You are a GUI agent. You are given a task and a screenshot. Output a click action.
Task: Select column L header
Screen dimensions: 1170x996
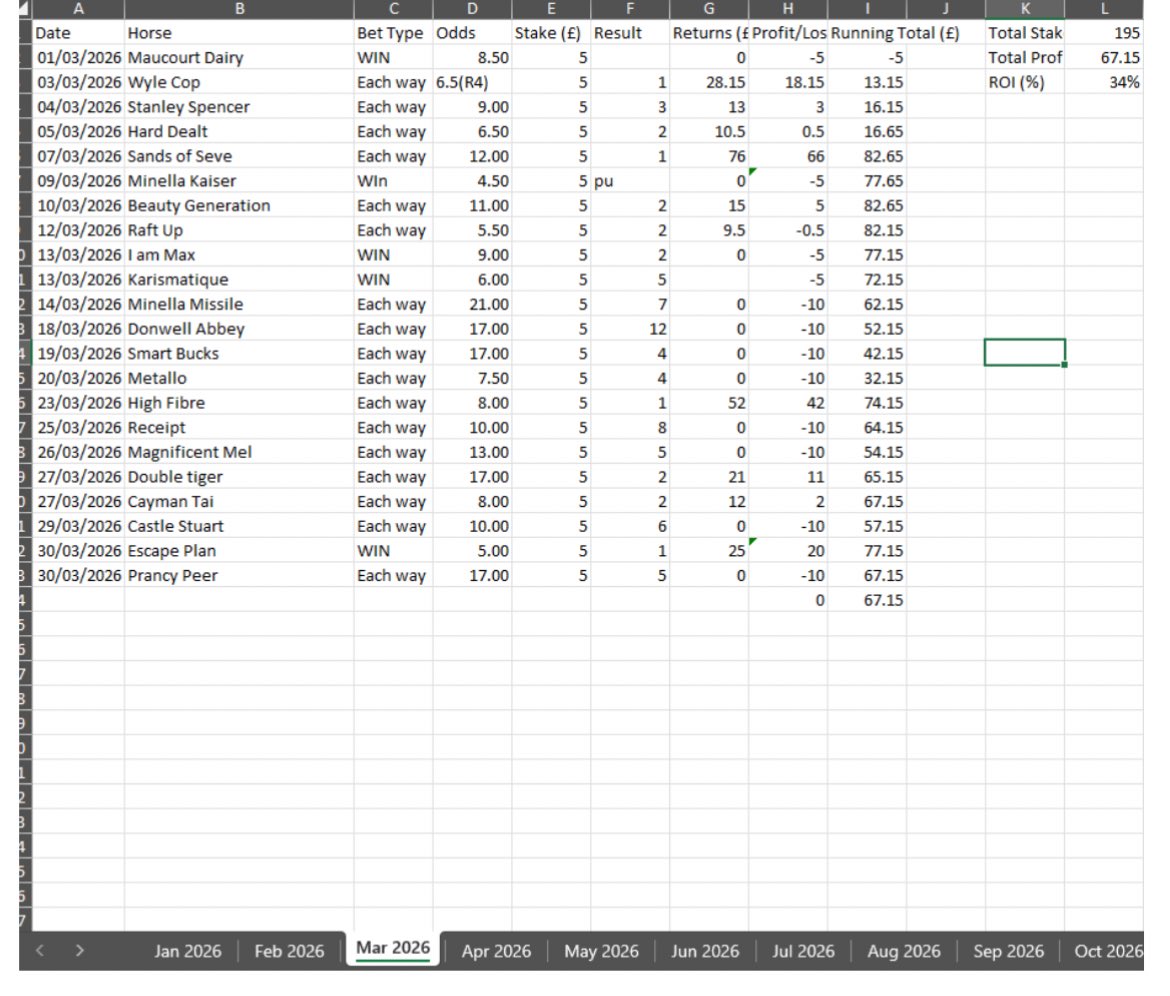coord(1104,9)
